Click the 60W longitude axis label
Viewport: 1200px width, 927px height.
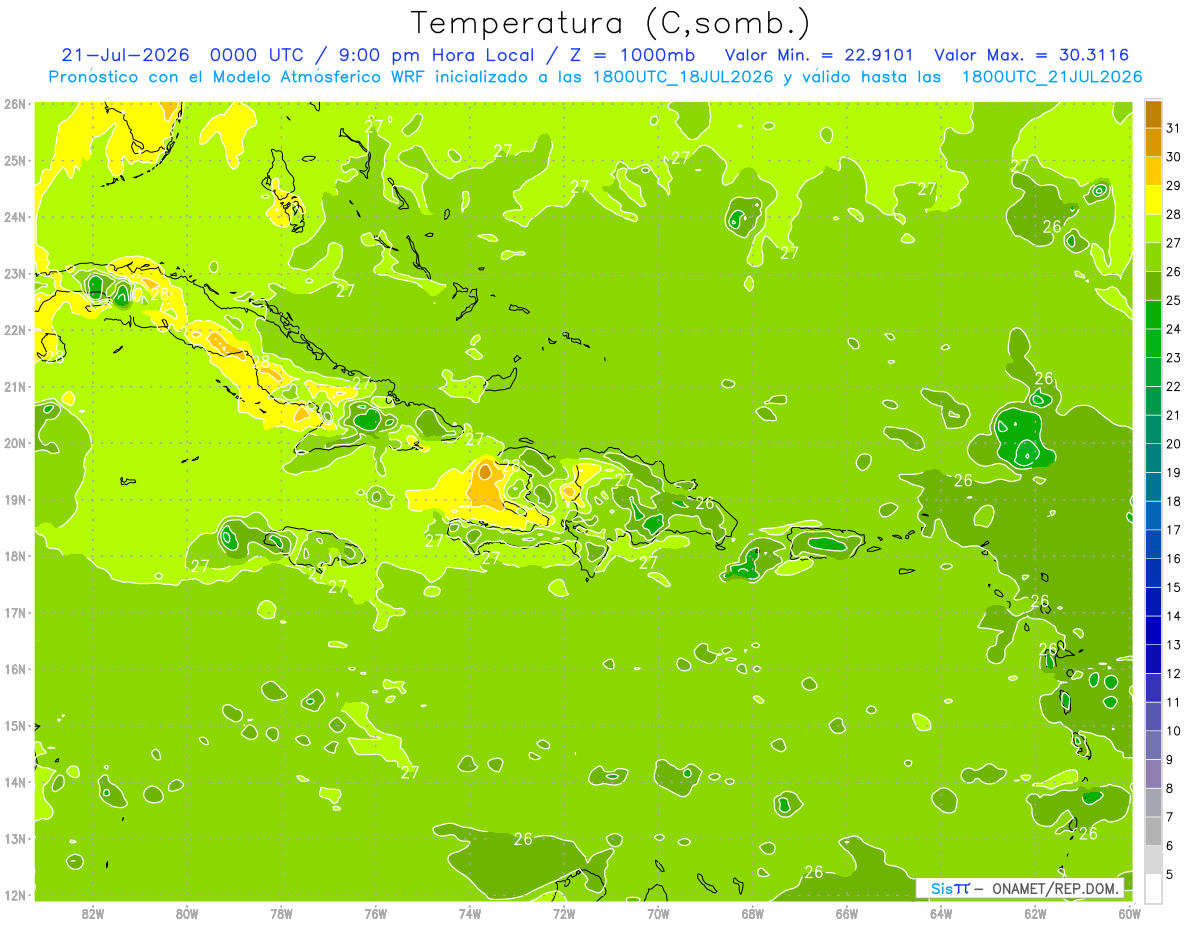tap(1130, 913)
